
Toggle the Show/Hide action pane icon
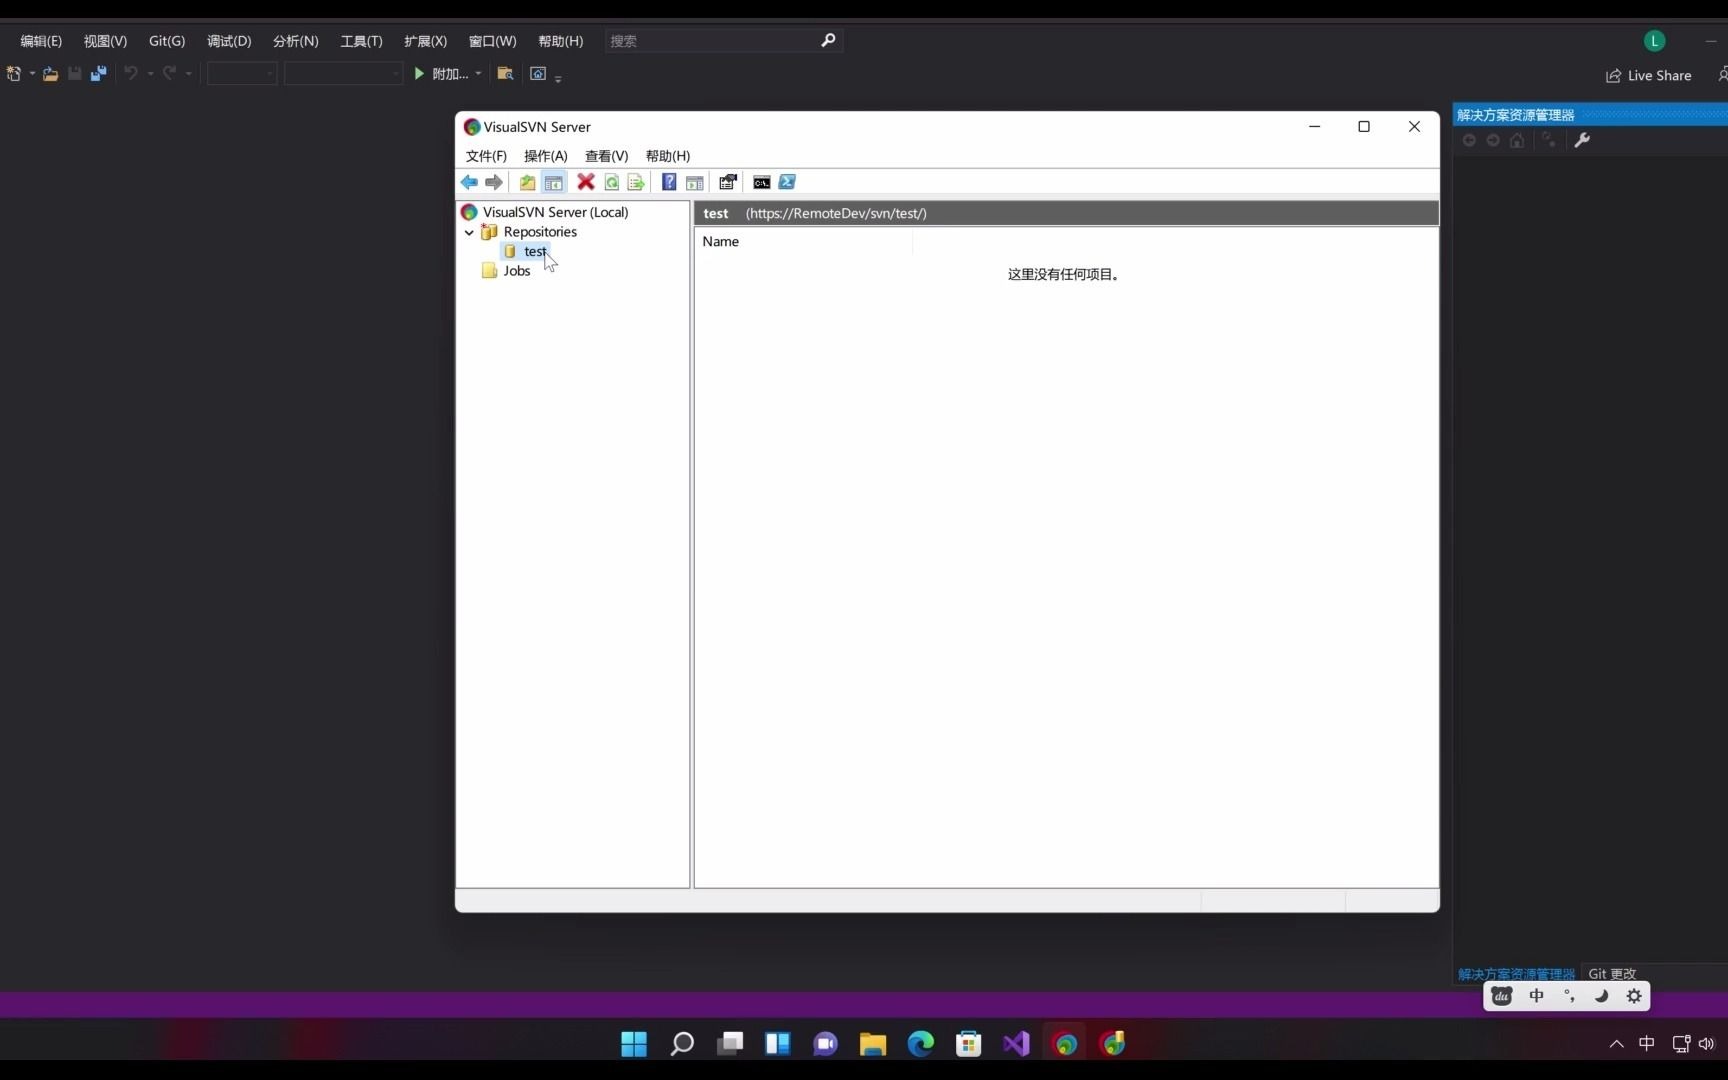(x=695, y=182)
